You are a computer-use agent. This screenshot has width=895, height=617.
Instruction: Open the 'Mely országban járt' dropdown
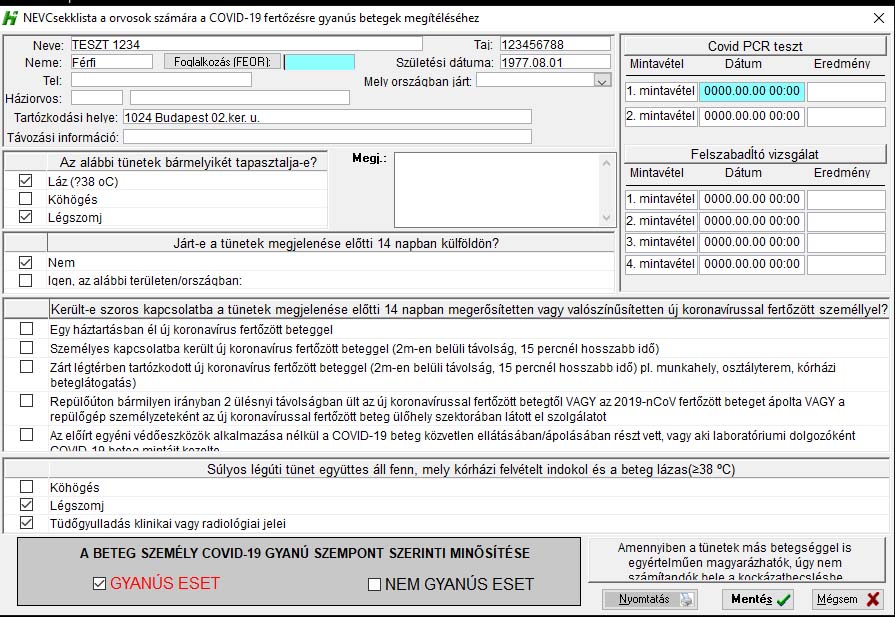602,81
